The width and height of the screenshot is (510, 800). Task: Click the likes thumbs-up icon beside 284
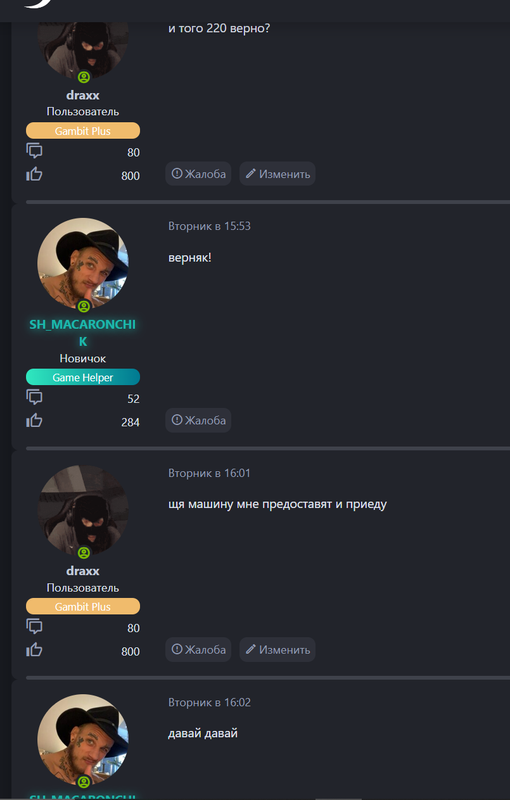34,421
